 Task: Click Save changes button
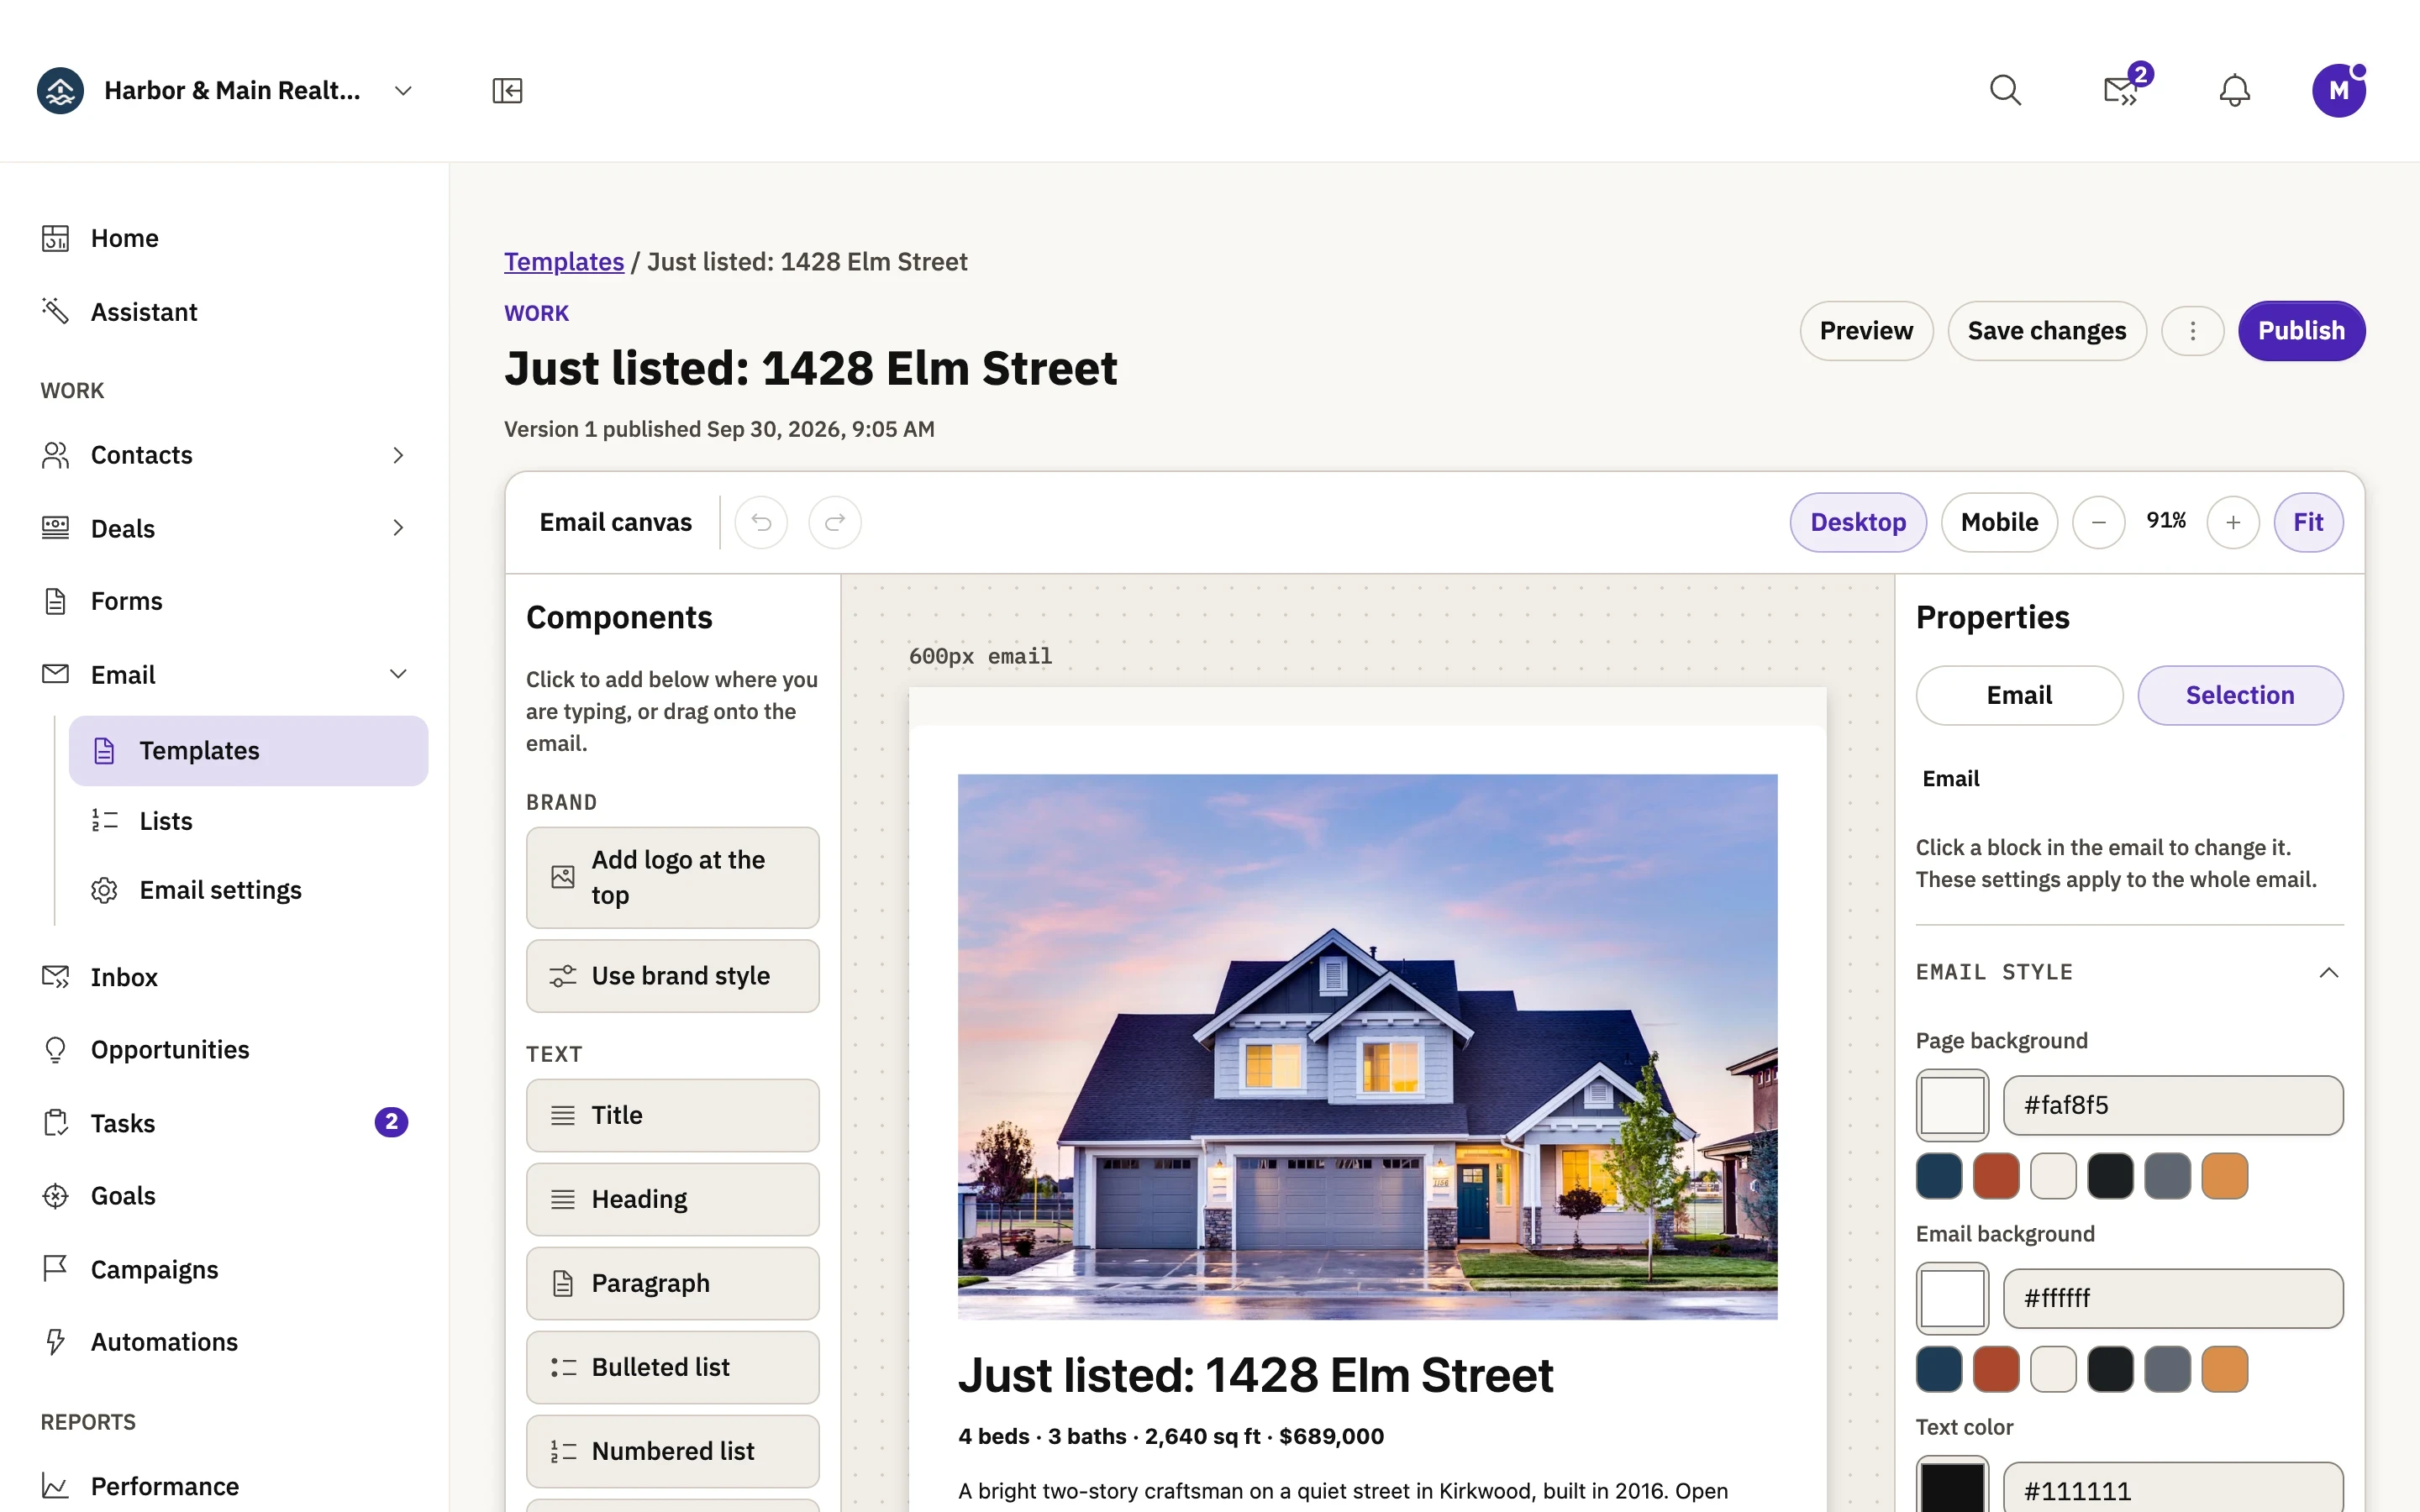coord(2046,331)
